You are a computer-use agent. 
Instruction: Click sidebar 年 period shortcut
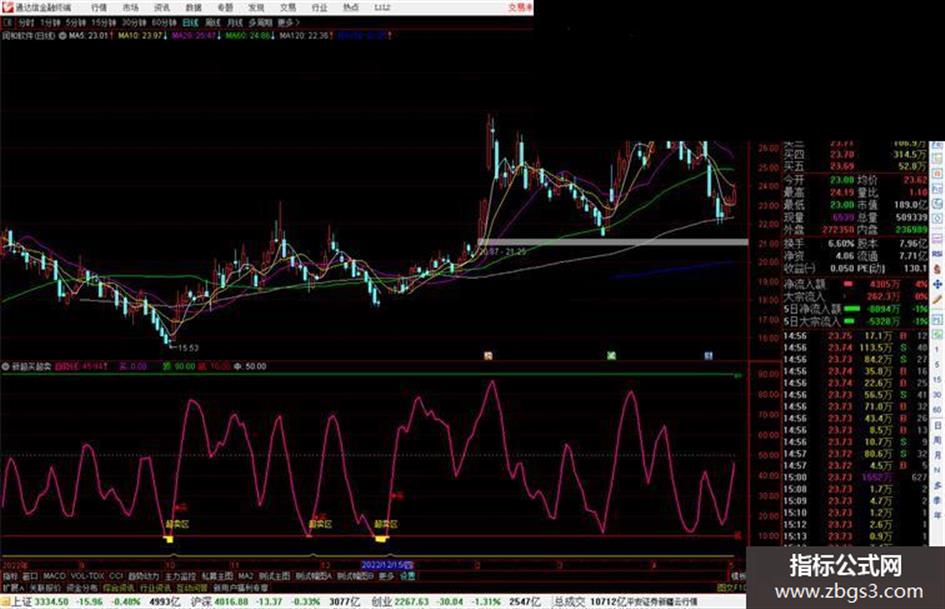pyautogui.click(x=937, y=516)
